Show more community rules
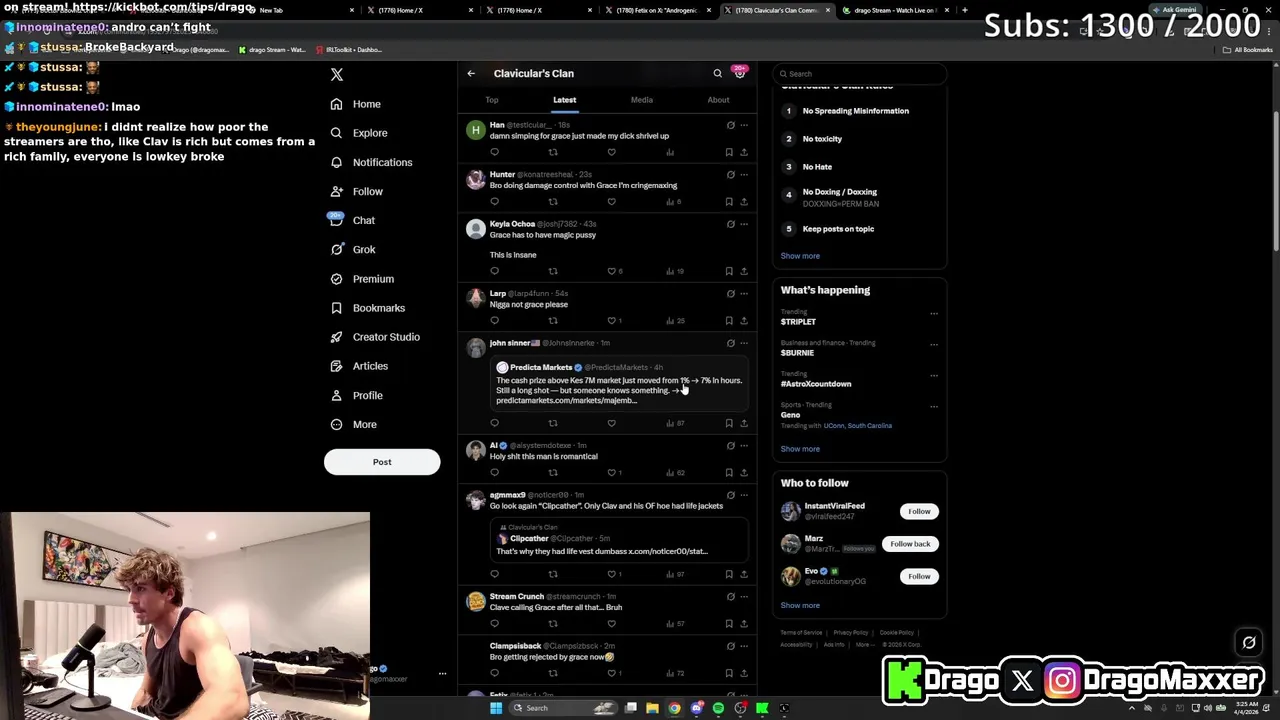 coord(800,256)
